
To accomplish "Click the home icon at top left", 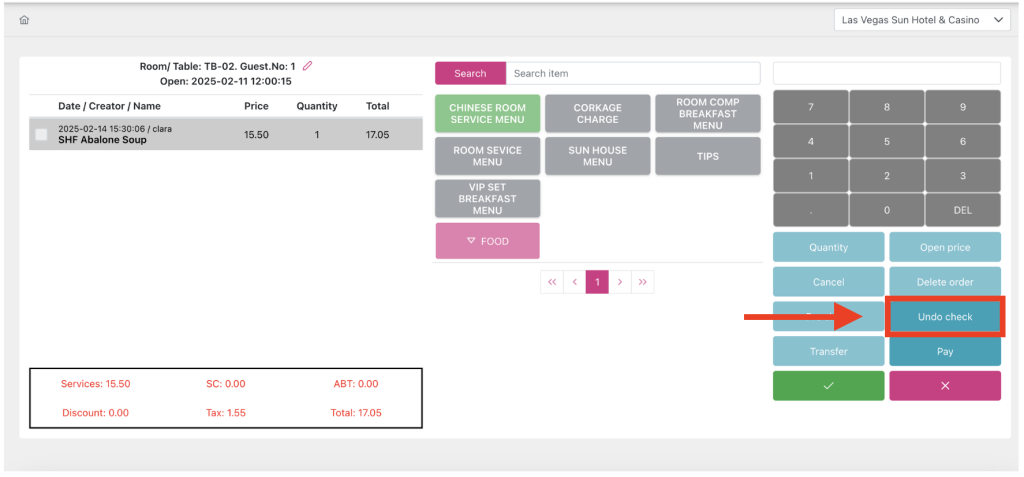I will [24, 20].
